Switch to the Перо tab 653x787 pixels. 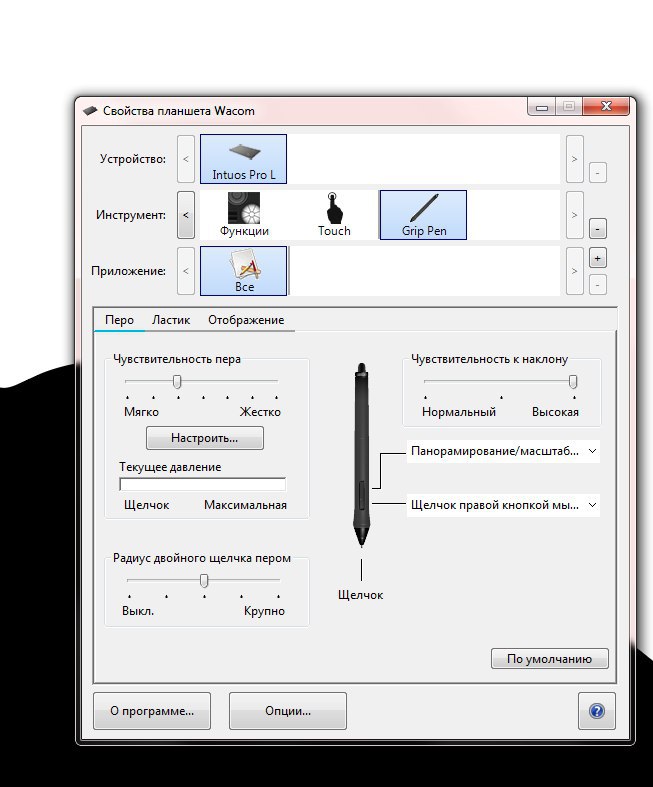click(x=119, y=320)
